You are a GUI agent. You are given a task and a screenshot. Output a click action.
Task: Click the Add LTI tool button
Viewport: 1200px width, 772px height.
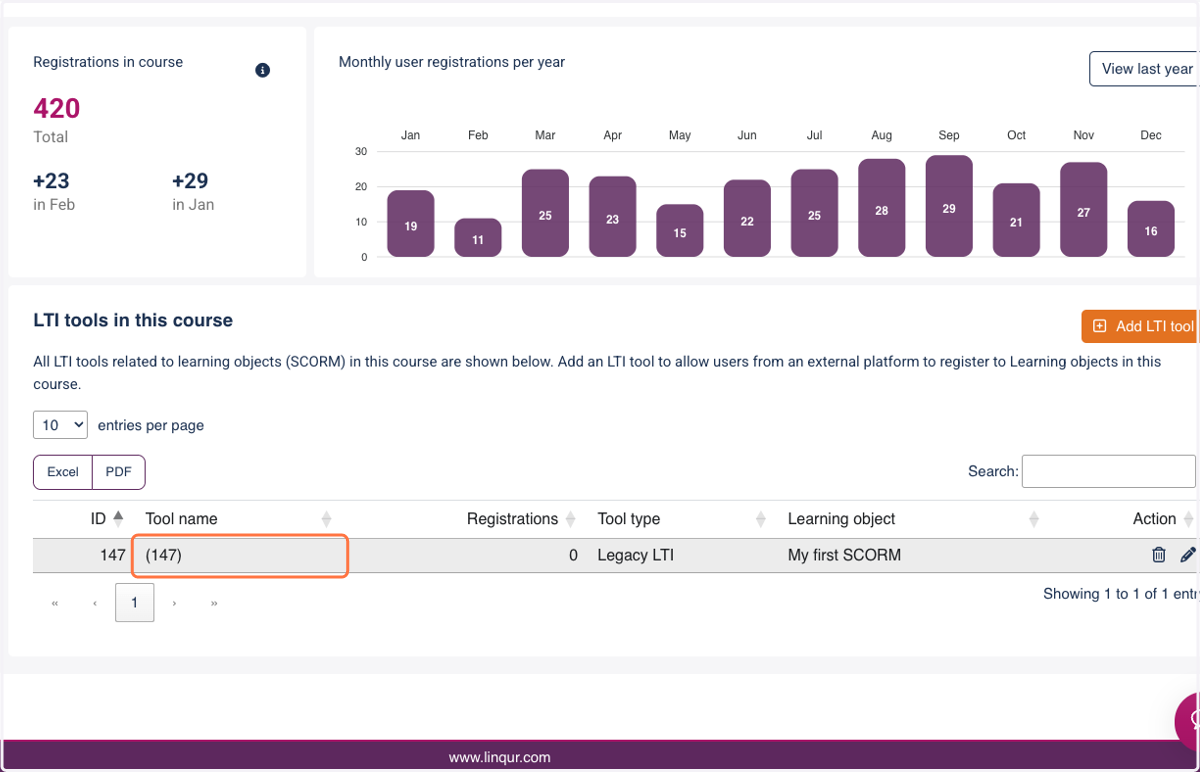click(x=1141, y=326)
